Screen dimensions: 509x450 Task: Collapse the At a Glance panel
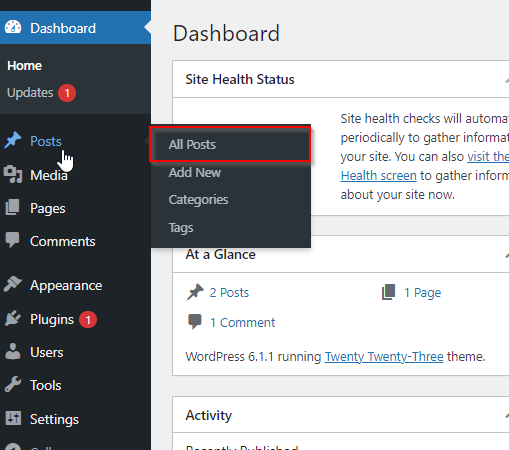click(x=506, y=255)
